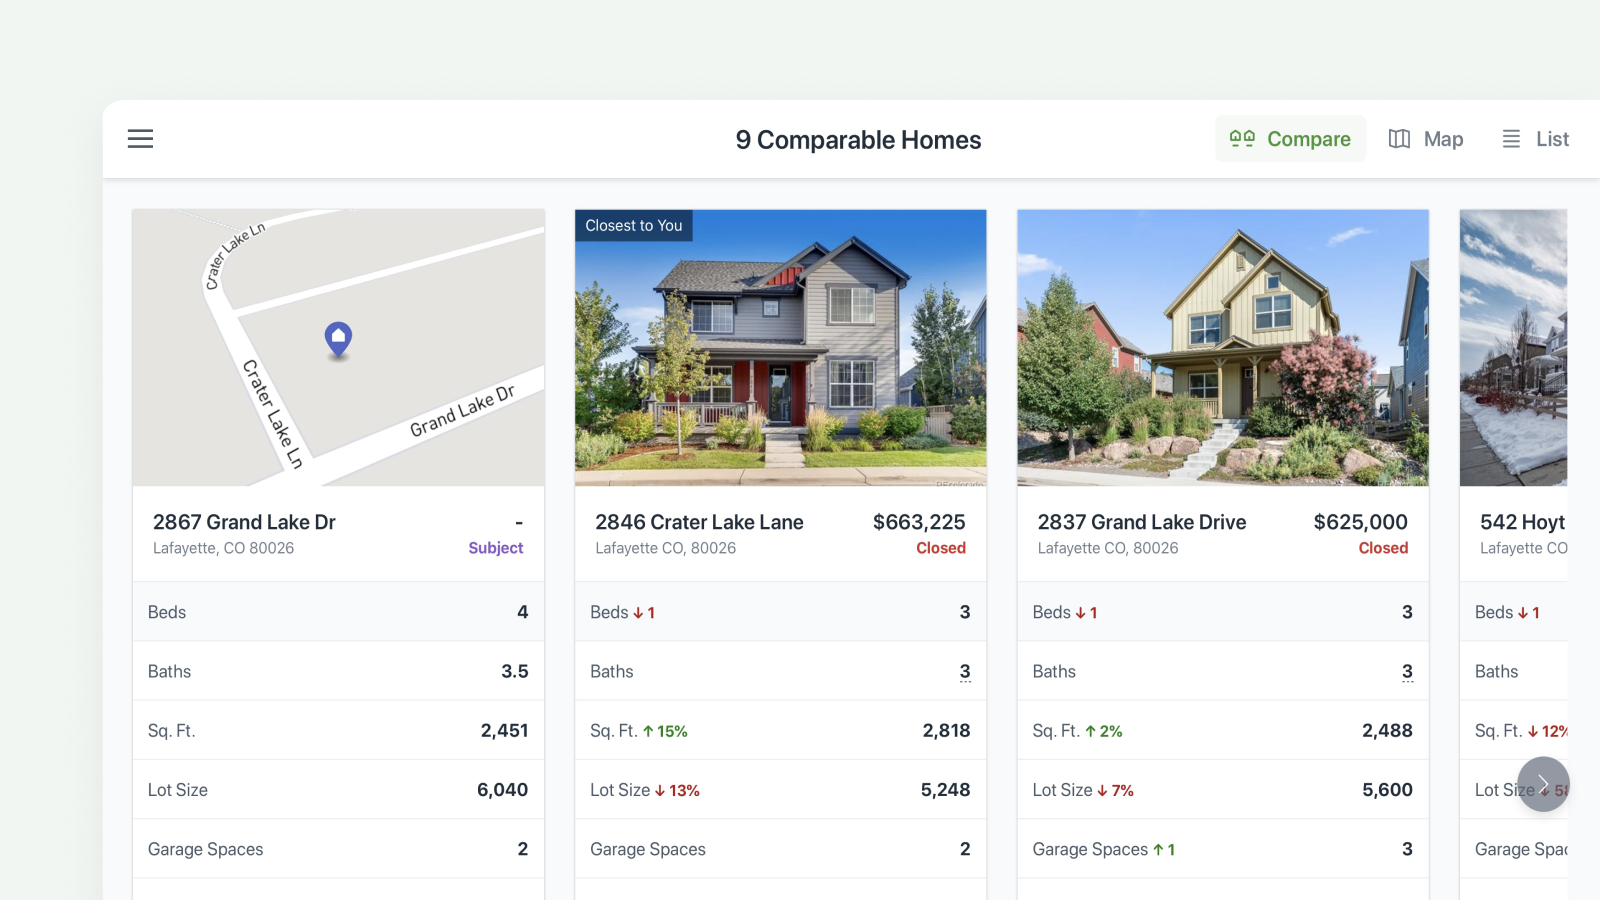
Task: Select the 2837 Grand Lake Drive title
Action: [1142, 522]
